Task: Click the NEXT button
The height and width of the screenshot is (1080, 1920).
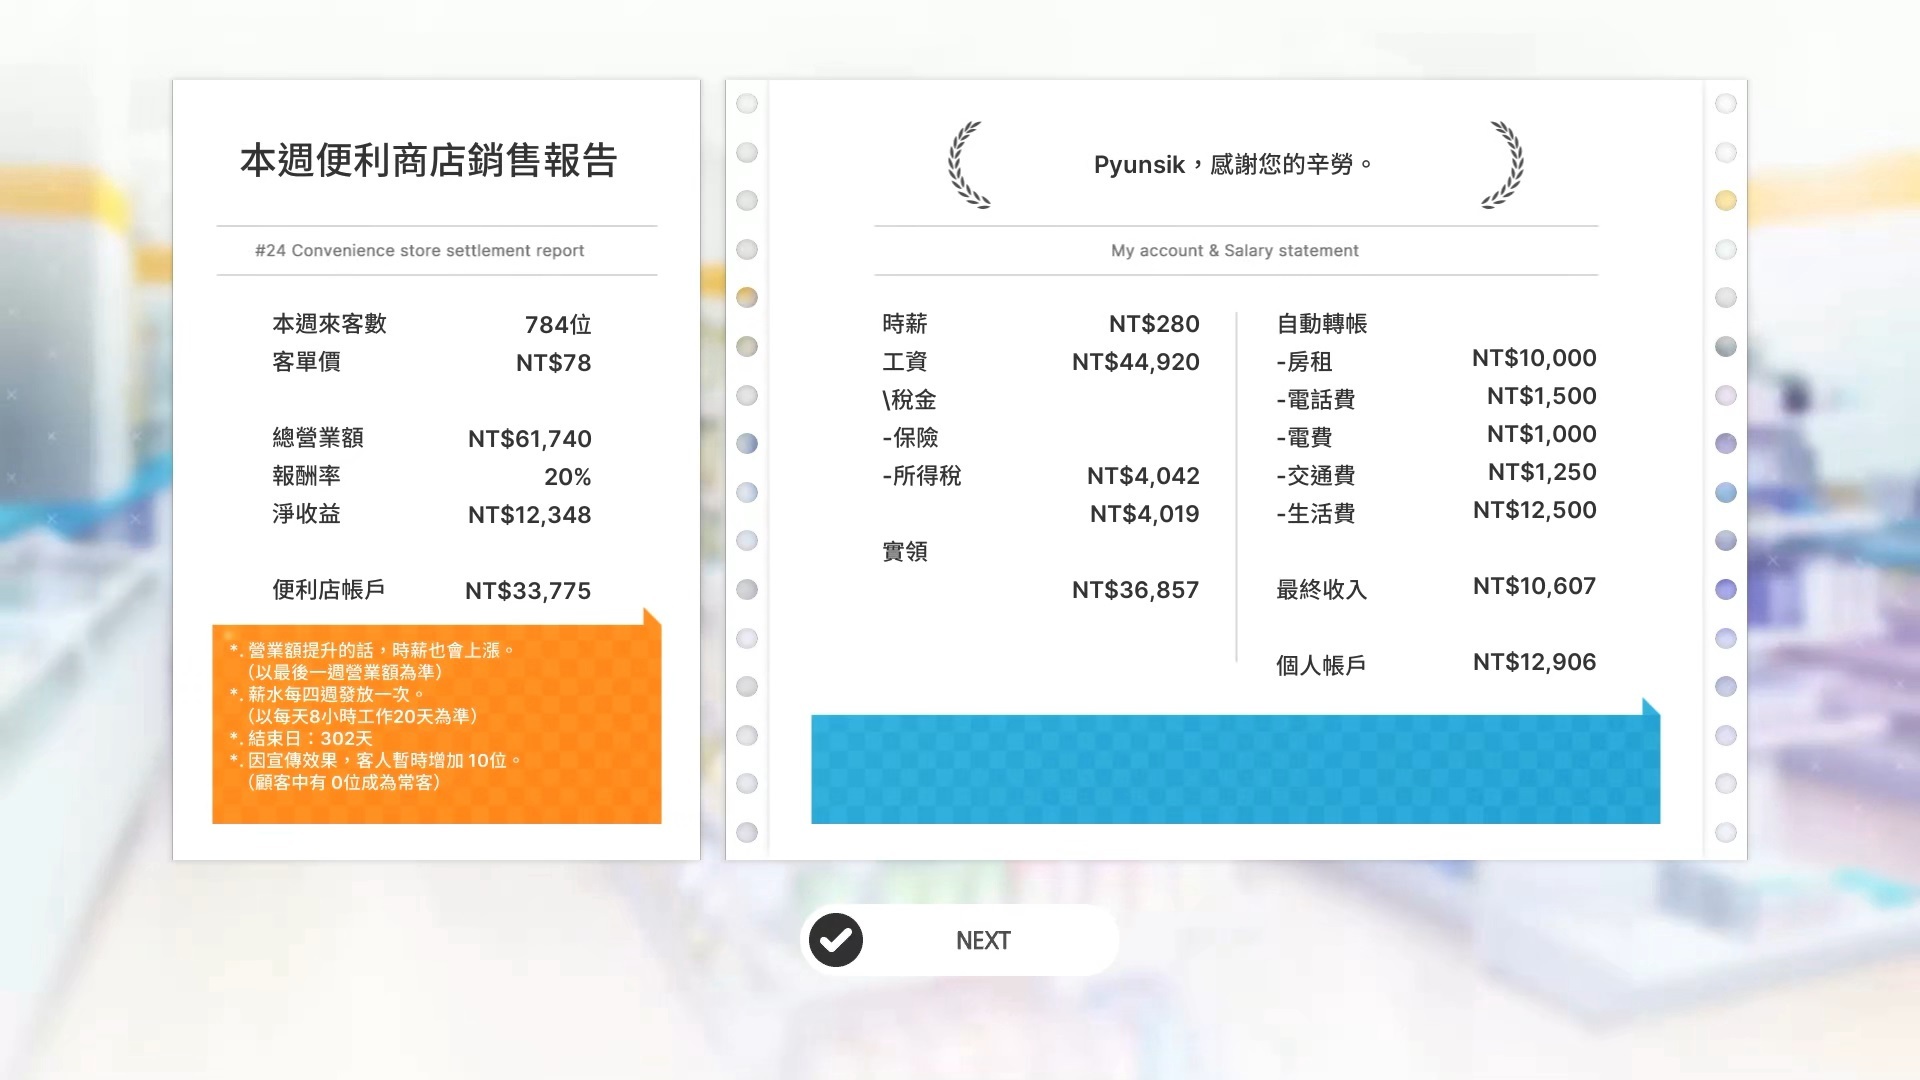Action: [x=982, y=940]
